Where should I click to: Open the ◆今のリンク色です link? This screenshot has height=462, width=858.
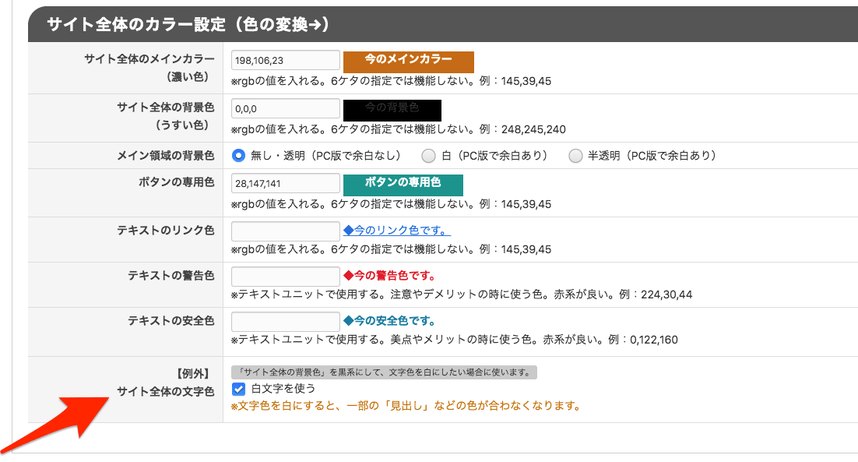pyautogui.click(x=396, y=231)
